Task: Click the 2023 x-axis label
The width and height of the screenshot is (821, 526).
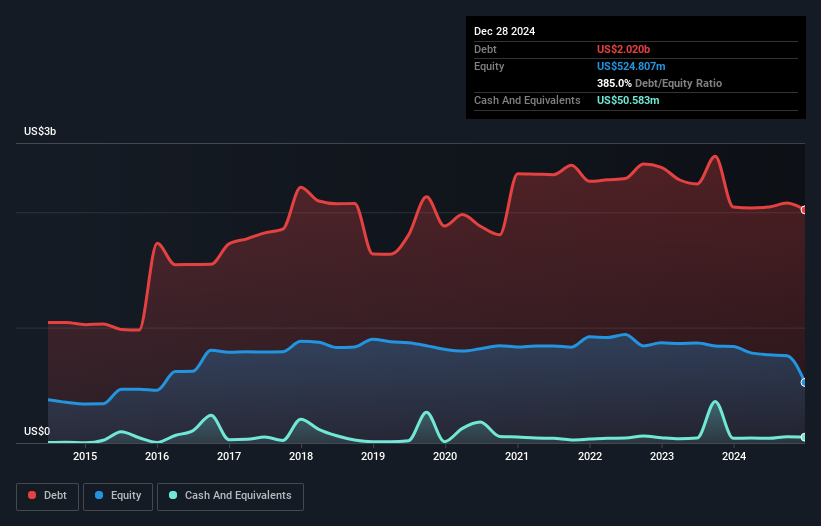Action: 662,456
